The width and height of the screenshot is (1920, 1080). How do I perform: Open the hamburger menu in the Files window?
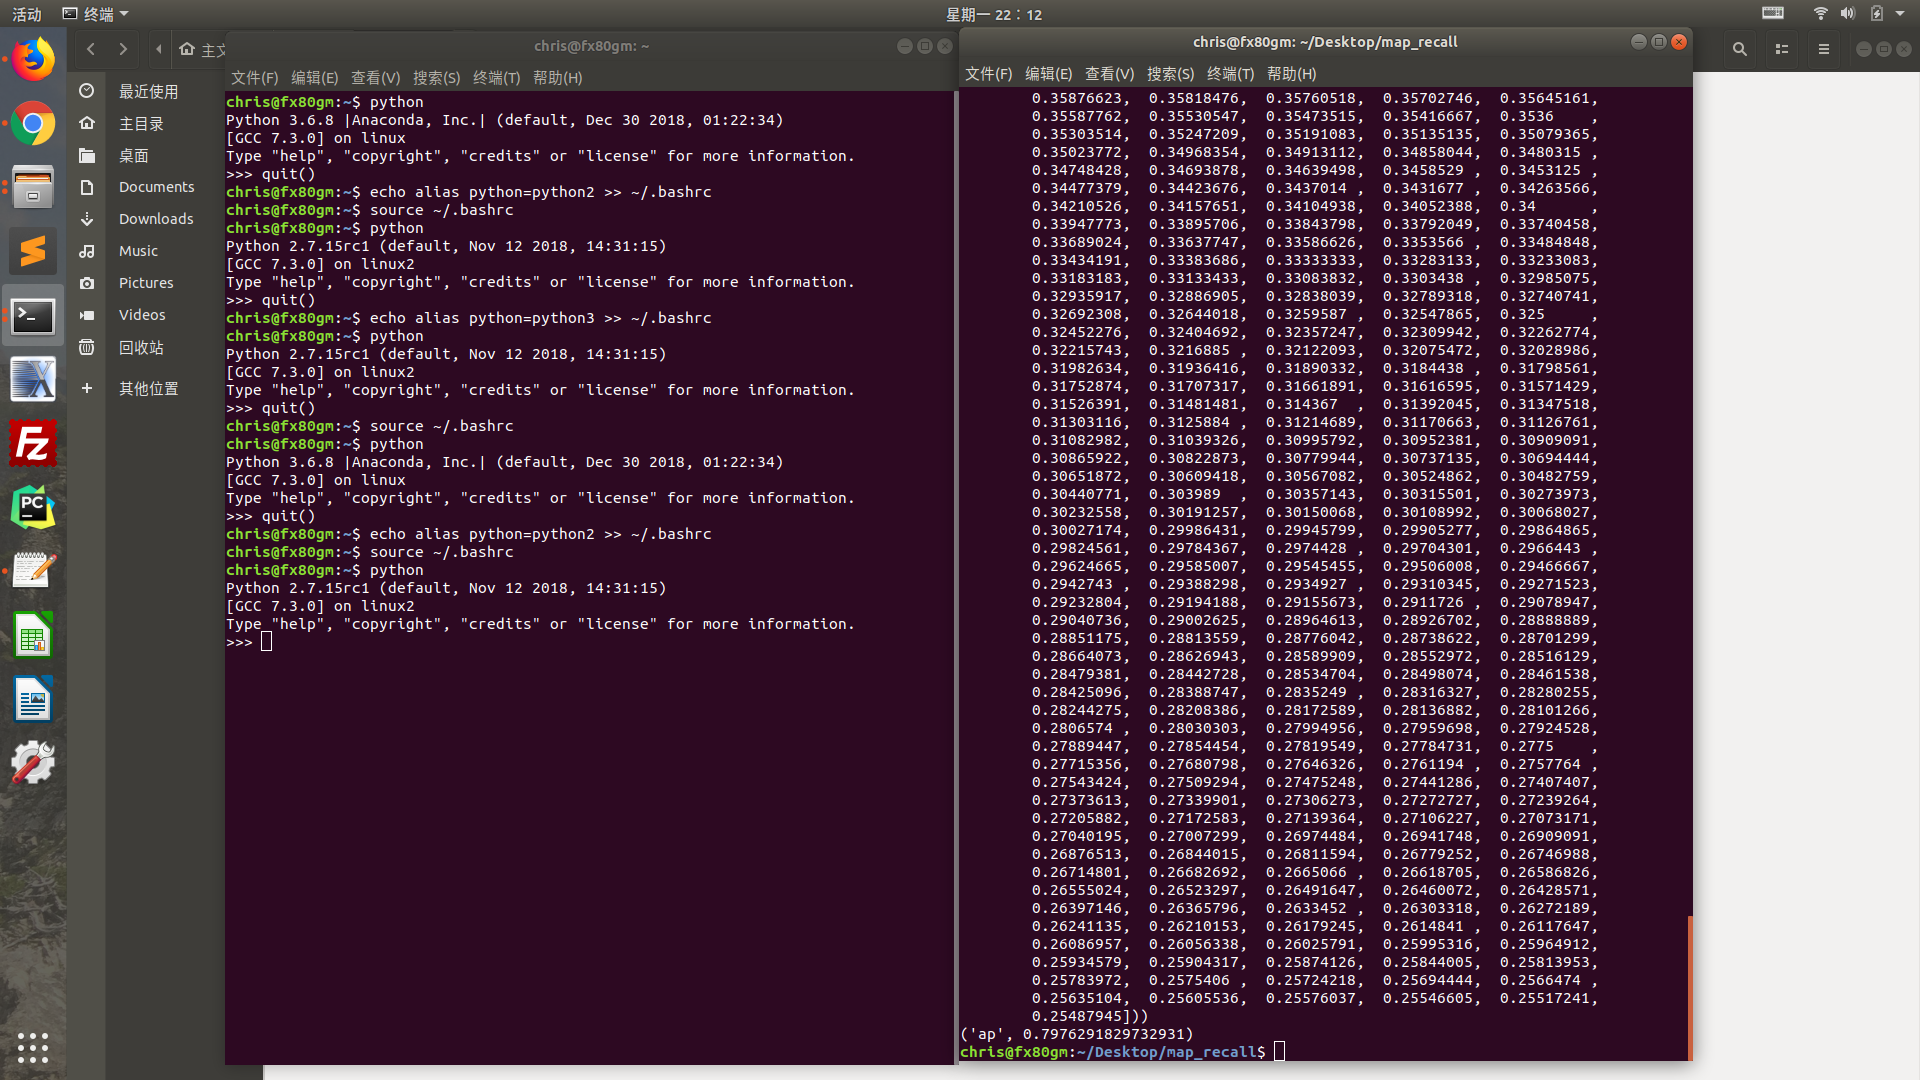pos(1823,48)
